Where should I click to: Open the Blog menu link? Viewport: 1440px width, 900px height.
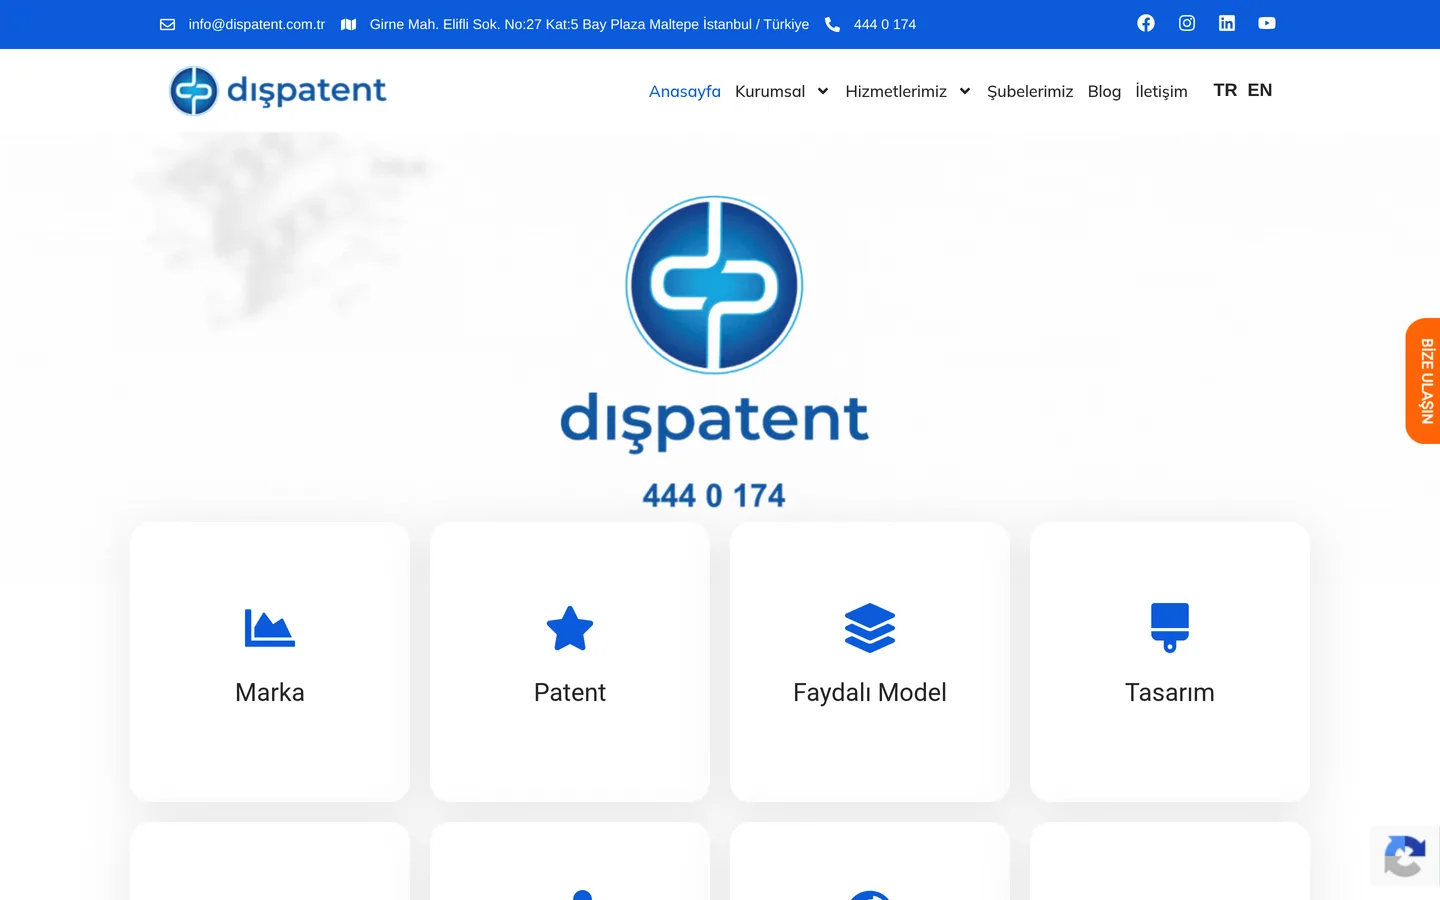[x=1104, y=91]
